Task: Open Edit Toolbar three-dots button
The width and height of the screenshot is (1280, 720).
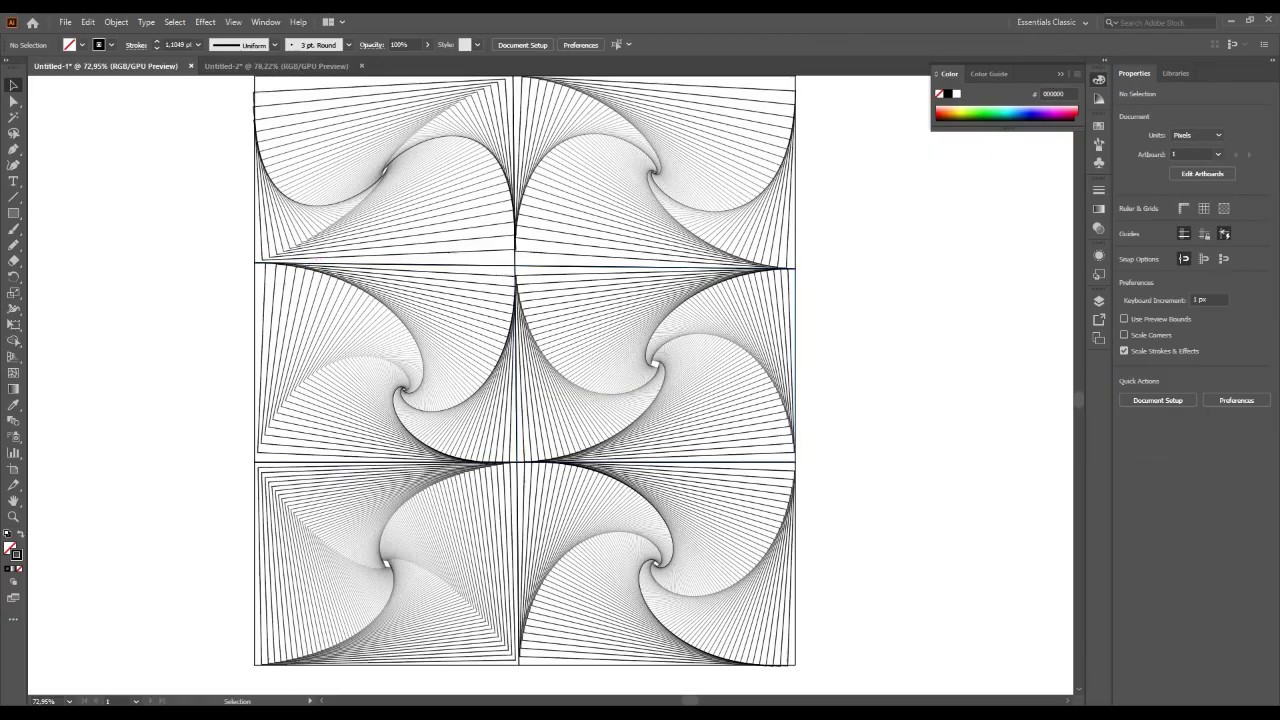Action: coord(14,619)
